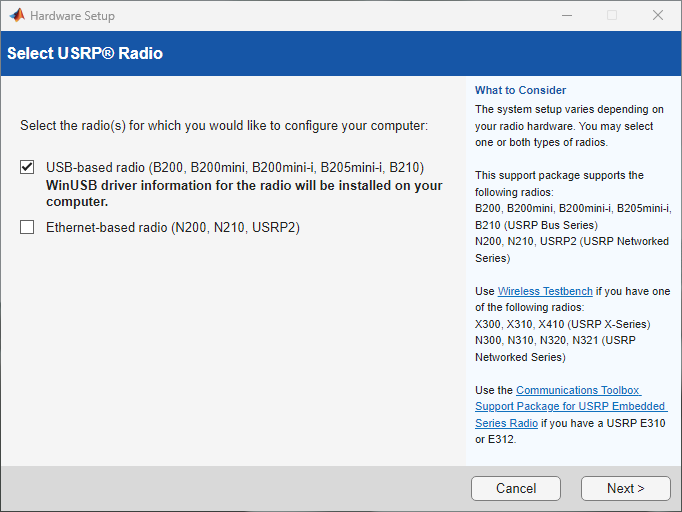682x512 pixels.
Task: Open the Wireless Testbench link
Action: pos(545,291)
